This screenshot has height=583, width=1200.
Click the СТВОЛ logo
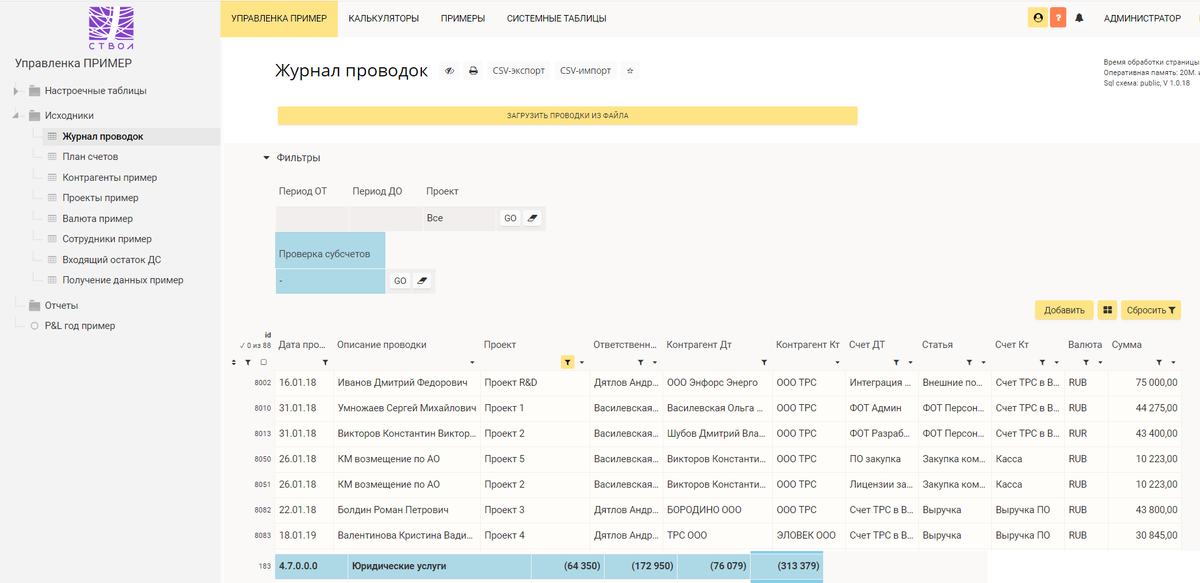tap(110, 28)
